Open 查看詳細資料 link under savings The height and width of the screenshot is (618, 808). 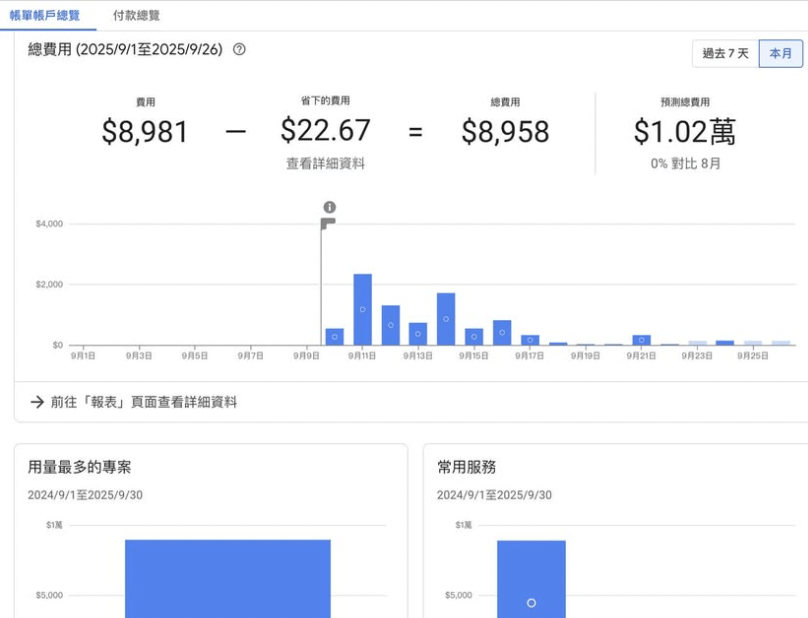coord(326,163)
